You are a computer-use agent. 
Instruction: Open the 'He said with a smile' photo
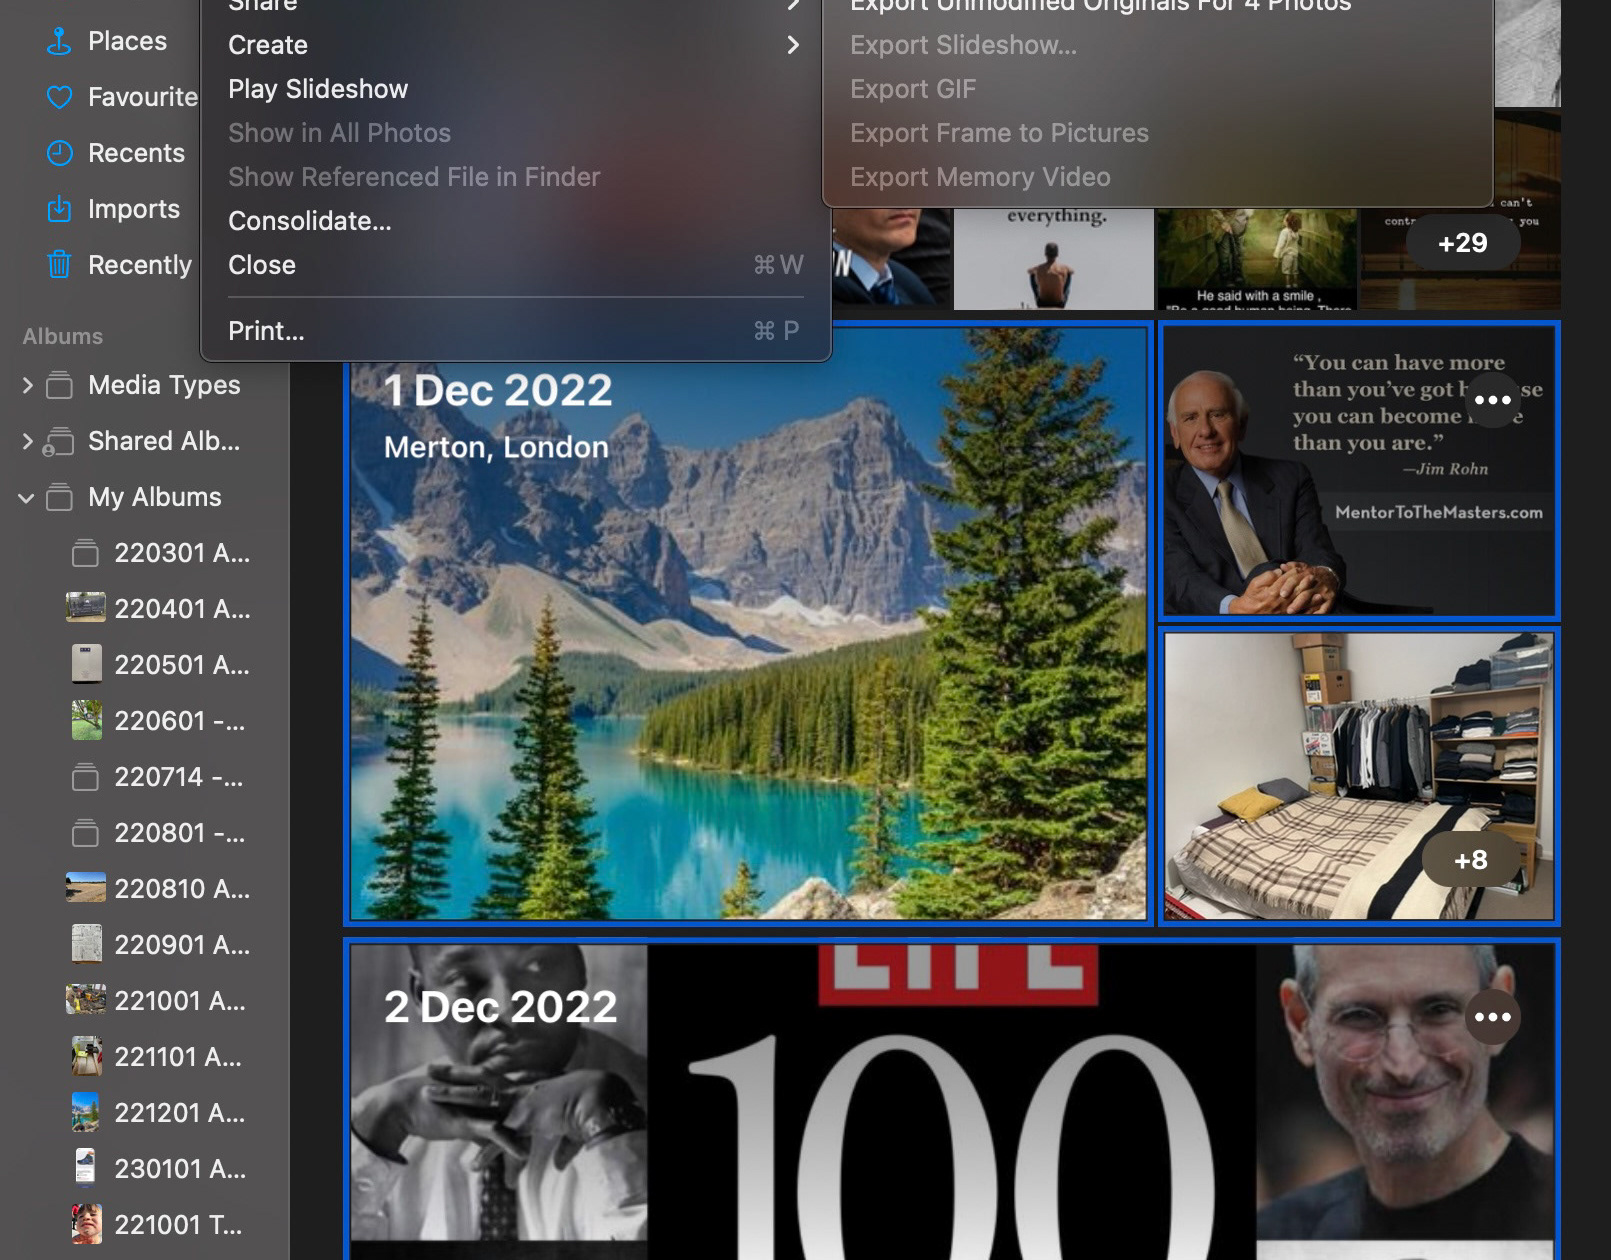pos(1257,259)
